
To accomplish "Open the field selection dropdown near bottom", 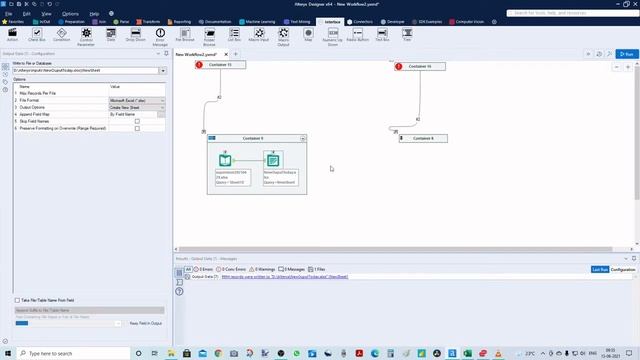I will pyautogui.click(x=118, y=323).
